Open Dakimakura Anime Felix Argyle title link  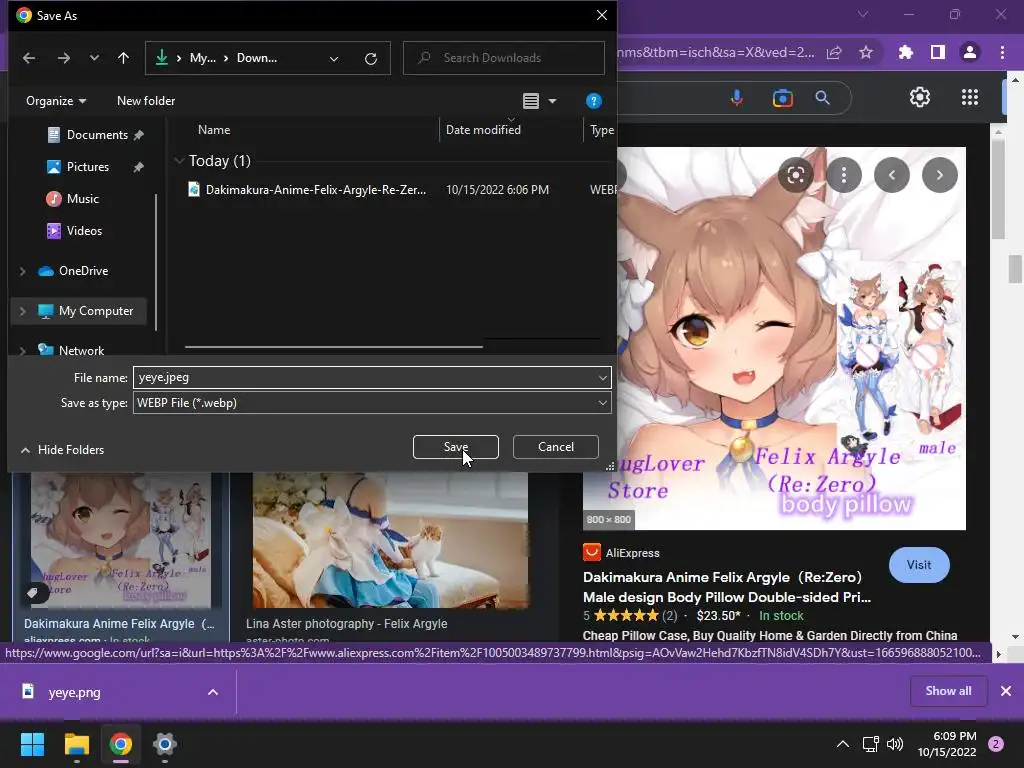tap(727, 587)
